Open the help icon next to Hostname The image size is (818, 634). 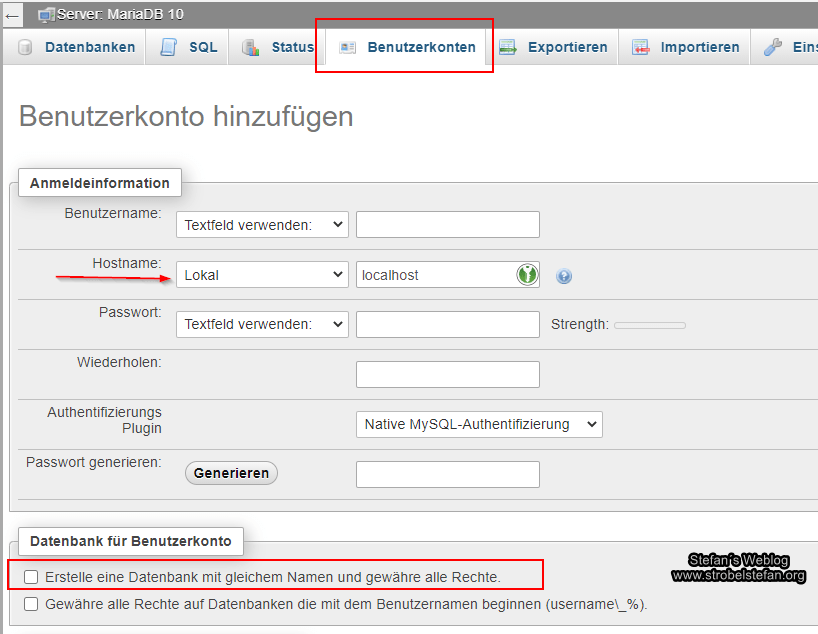pyautogui.click(x=563, y=275)
